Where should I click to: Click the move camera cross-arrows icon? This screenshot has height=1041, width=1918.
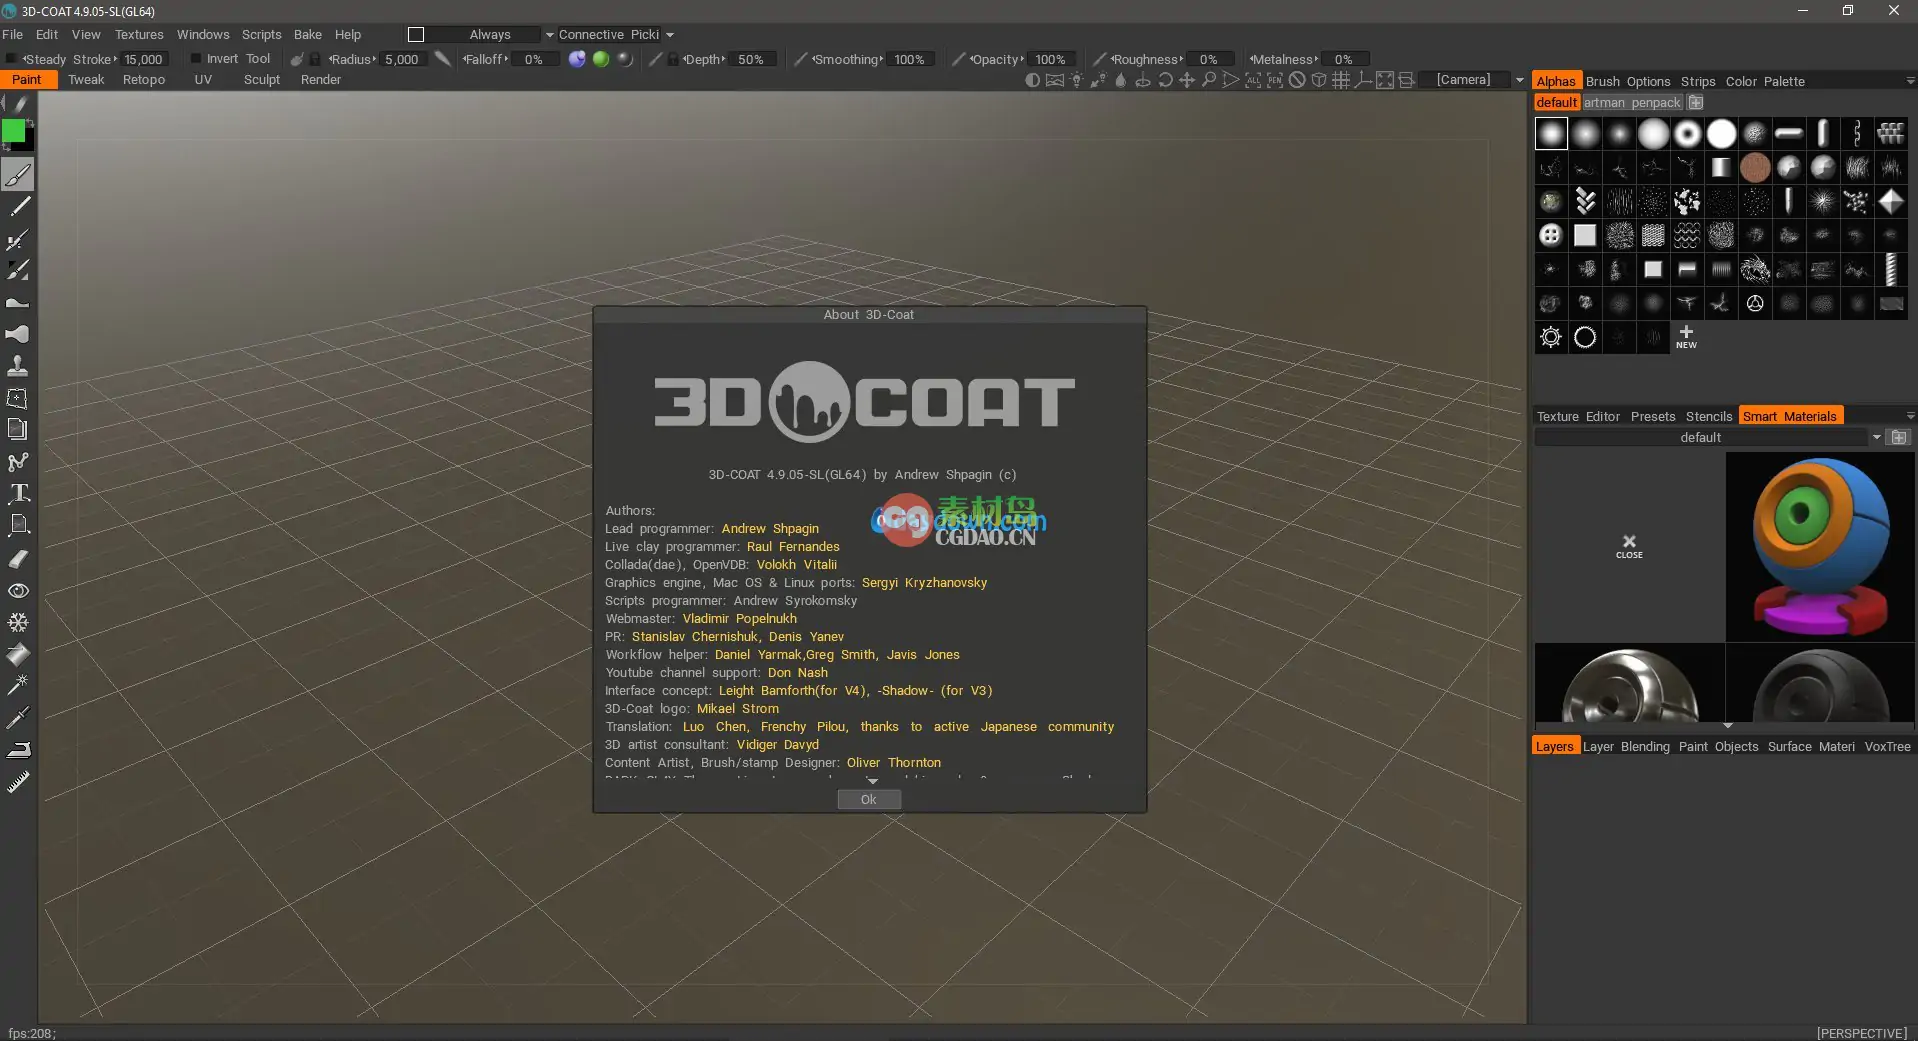click(1187, 80)
